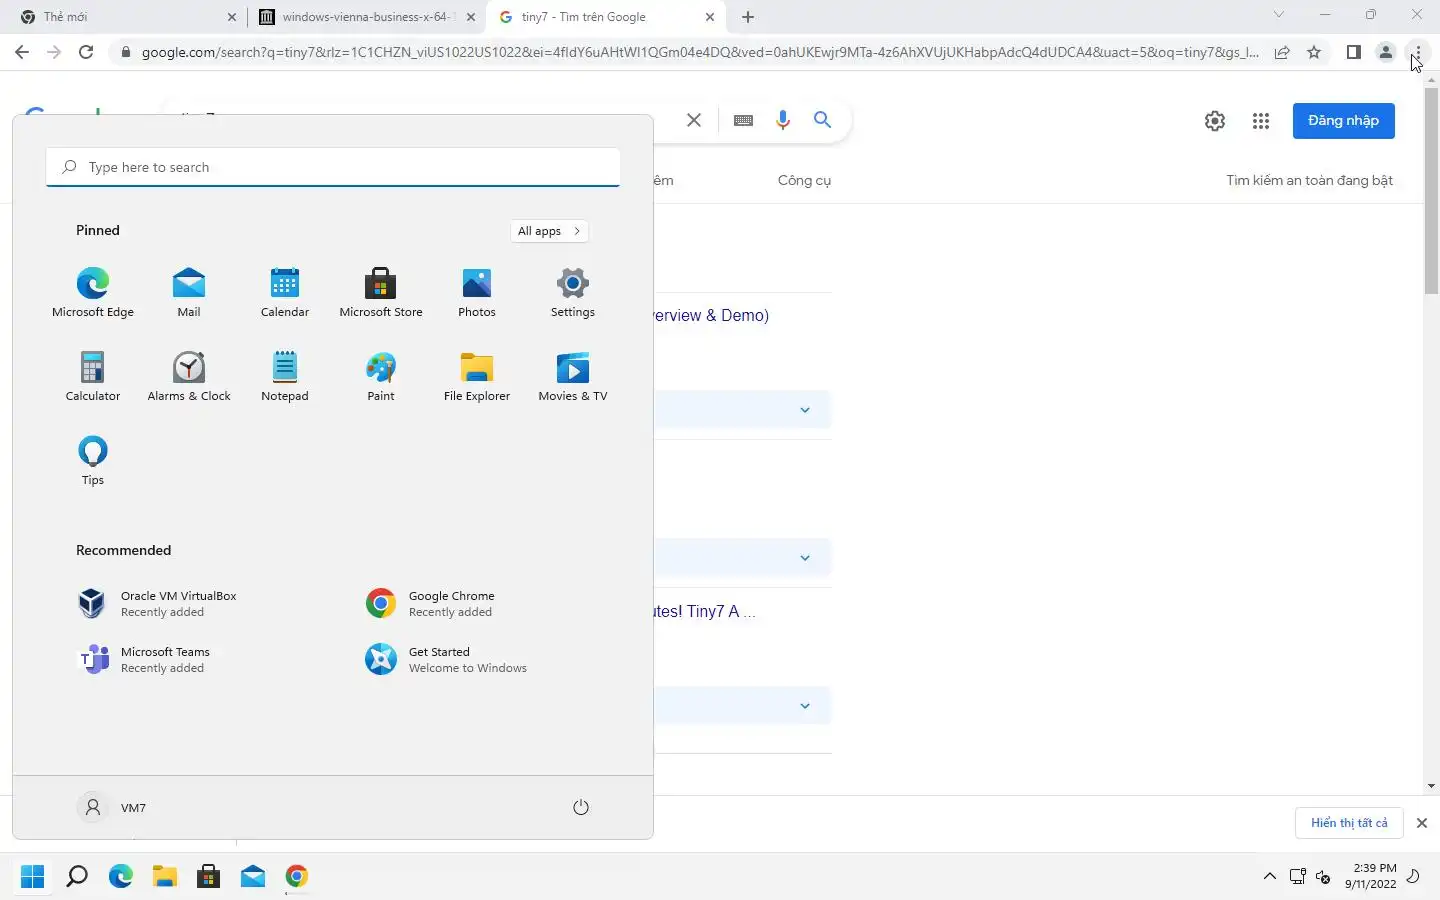The width and height of the screenshot is (1440, 900).
Task: Click the Google search magnifier button
Action: pyautogui.click(x=822, y=120)
